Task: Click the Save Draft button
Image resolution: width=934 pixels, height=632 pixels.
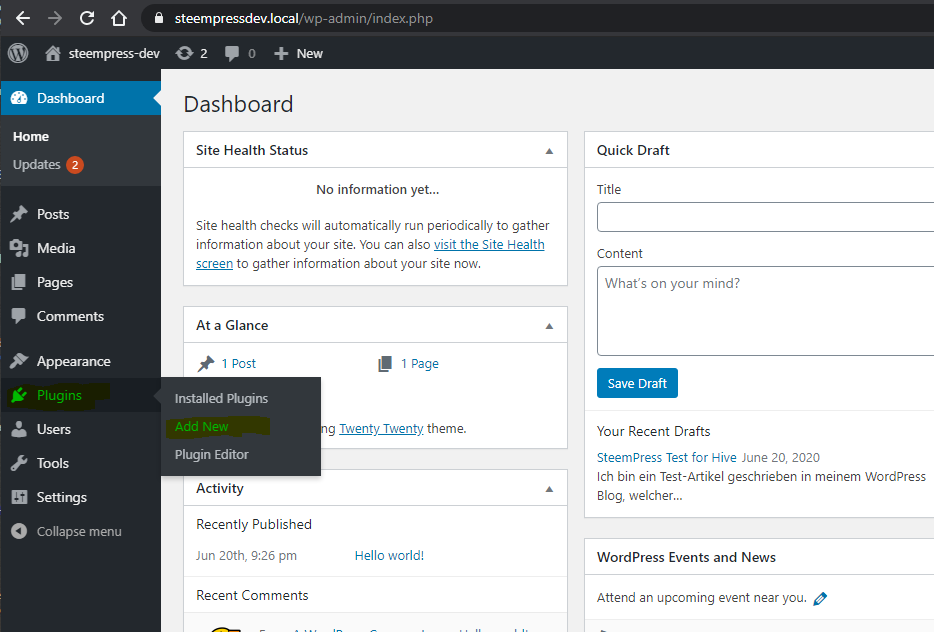Action: pyautogui.click(x=637, y=383)
